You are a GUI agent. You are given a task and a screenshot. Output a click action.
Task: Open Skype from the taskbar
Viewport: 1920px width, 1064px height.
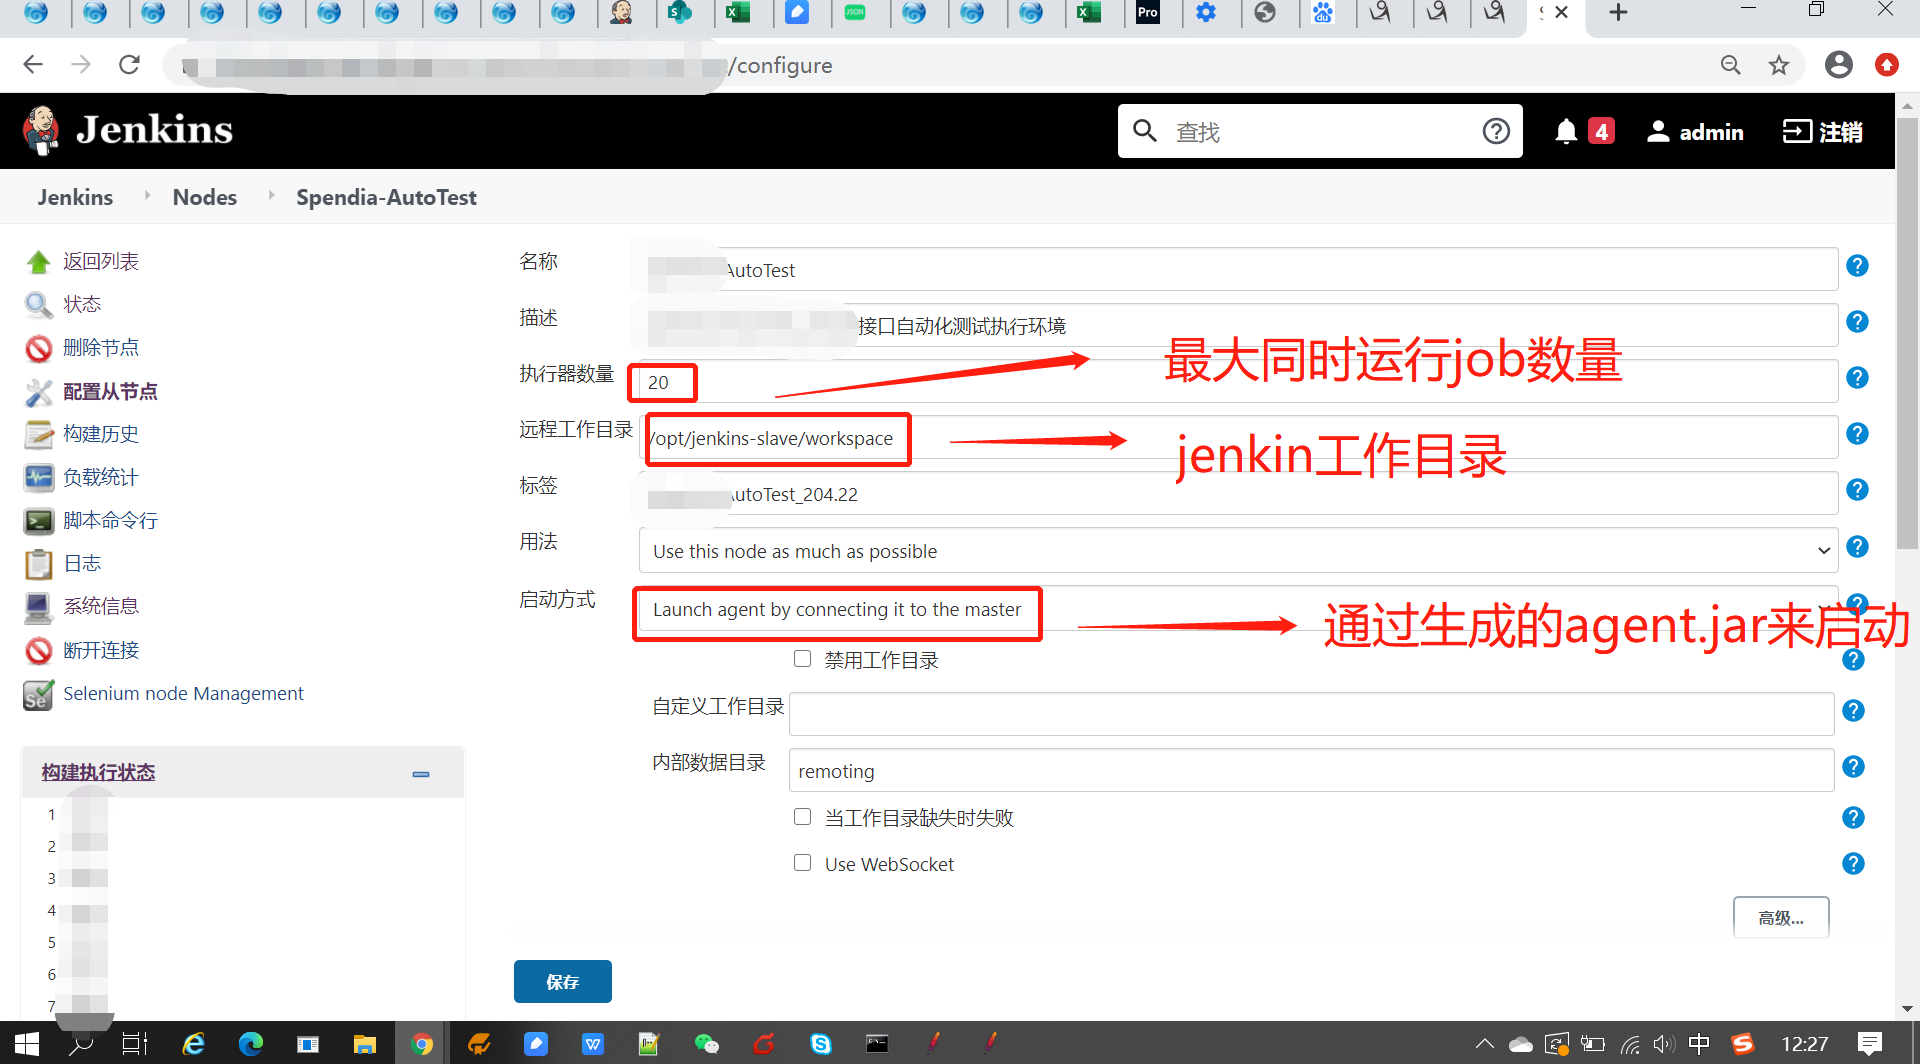coord(821,1044)
